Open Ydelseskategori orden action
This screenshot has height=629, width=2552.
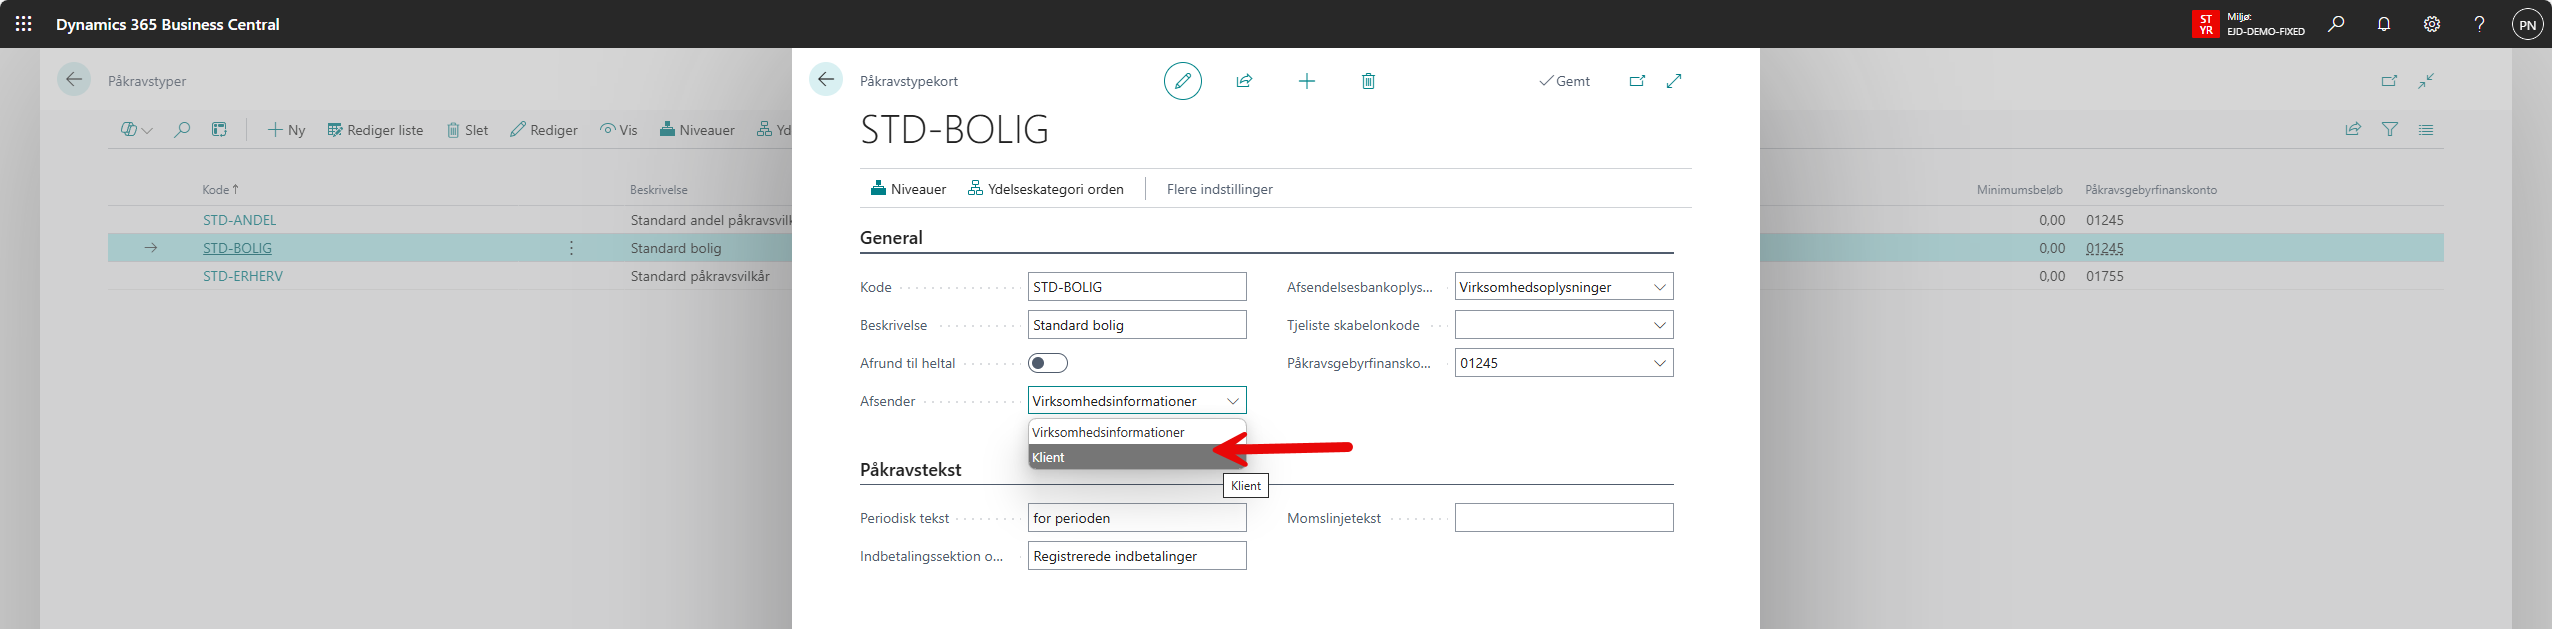(x=1045, y=189)
